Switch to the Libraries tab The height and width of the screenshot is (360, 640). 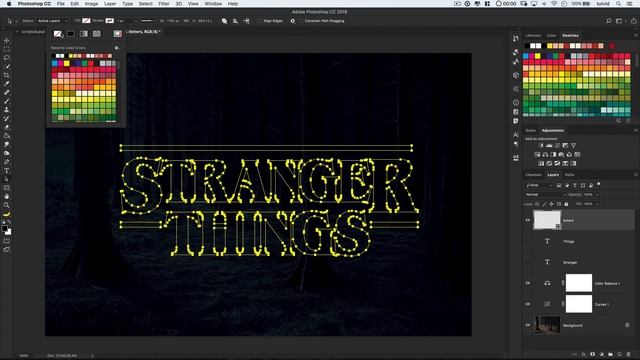tap(533, 36)
